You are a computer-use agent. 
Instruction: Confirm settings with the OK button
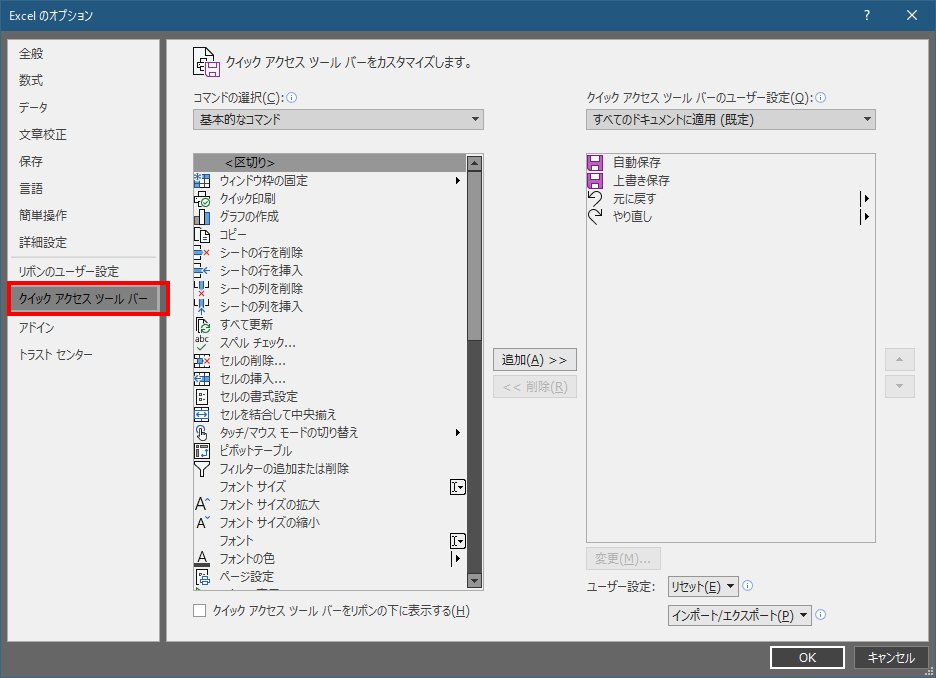pyautogui.click(x=807, y=657)
